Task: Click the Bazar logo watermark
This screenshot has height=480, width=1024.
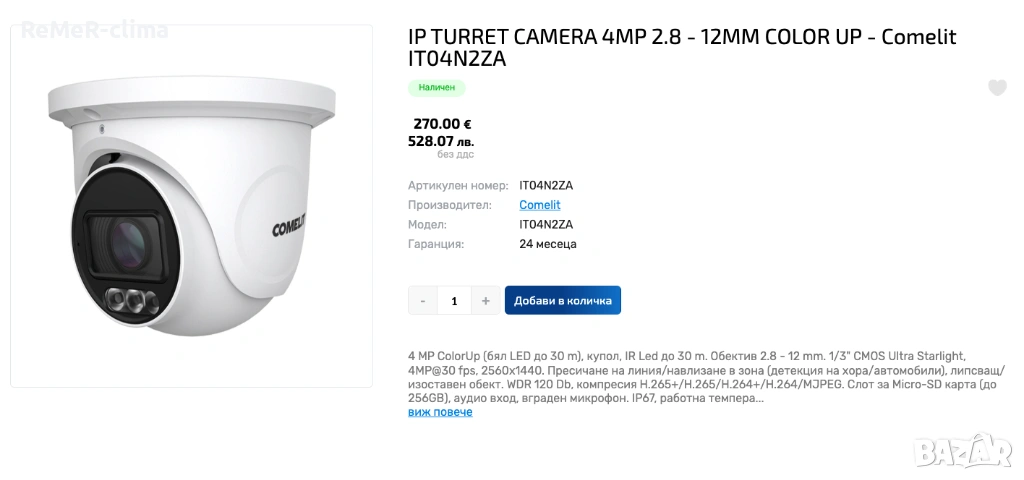Action: [964, 451]
